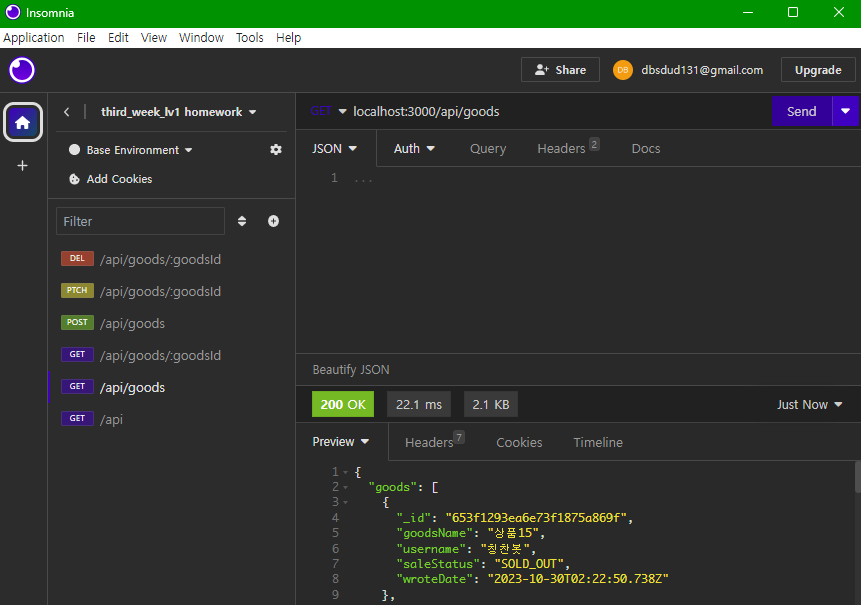The image size is (861, 605).
Task: Select the GET /api/goods request
Action: pos(172,387)
